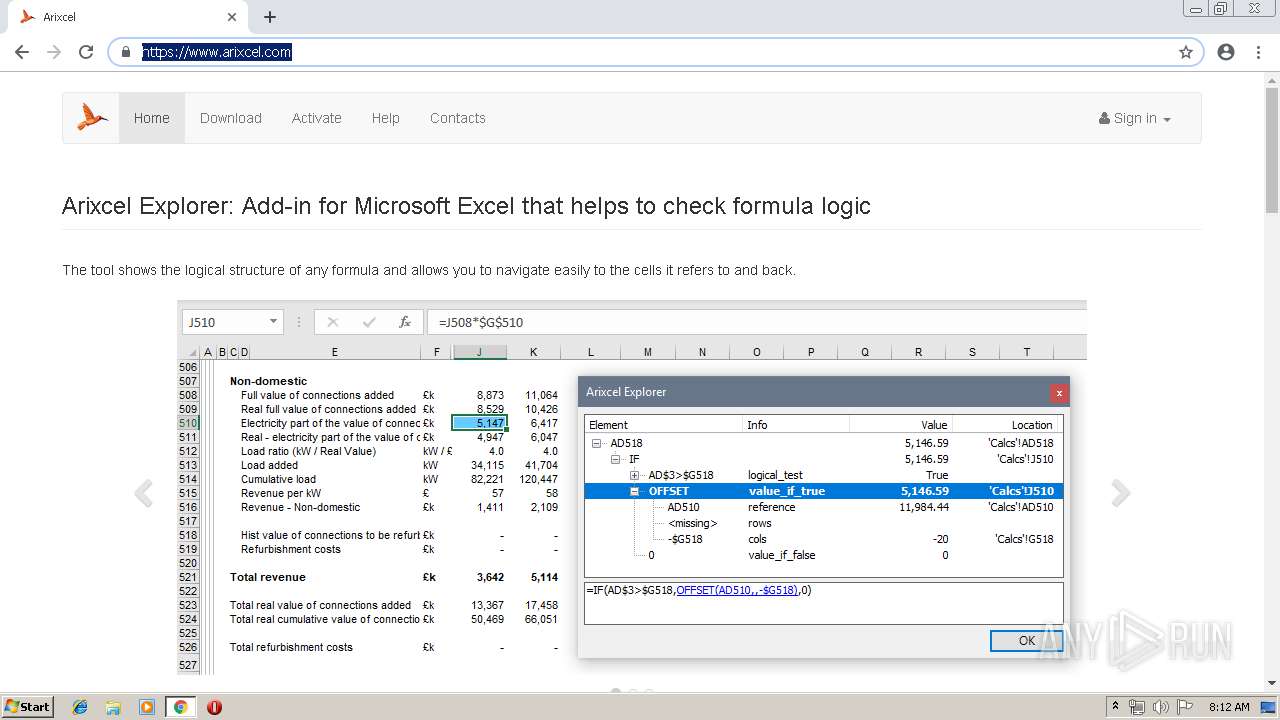Close the Arixcel browser tab
Image resolution: width=1280 pixels, height=720 pixels.
click(232, 17)
